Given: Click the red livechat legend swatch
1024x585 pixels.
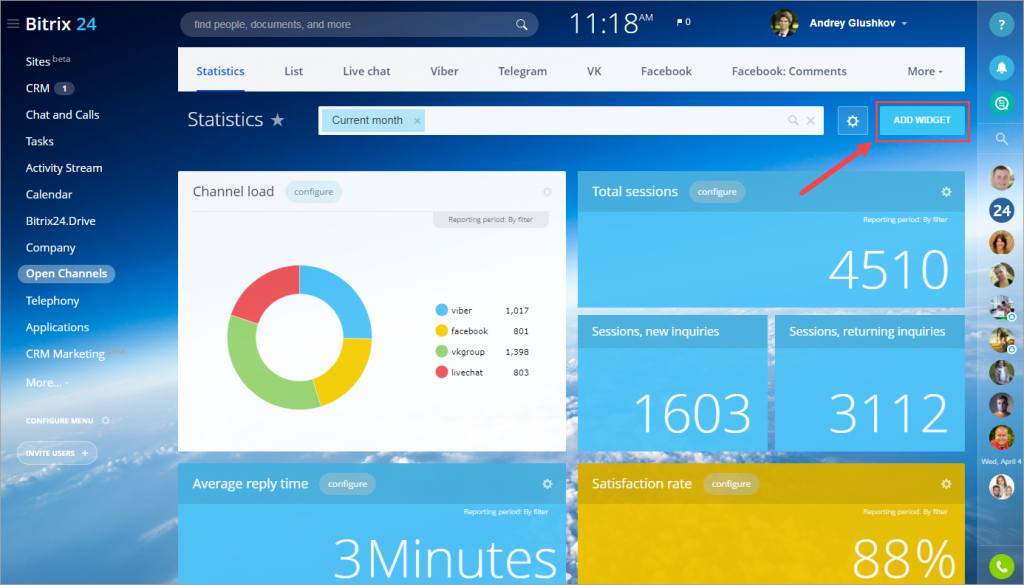Looking at the screenshot, I should 441,372.
